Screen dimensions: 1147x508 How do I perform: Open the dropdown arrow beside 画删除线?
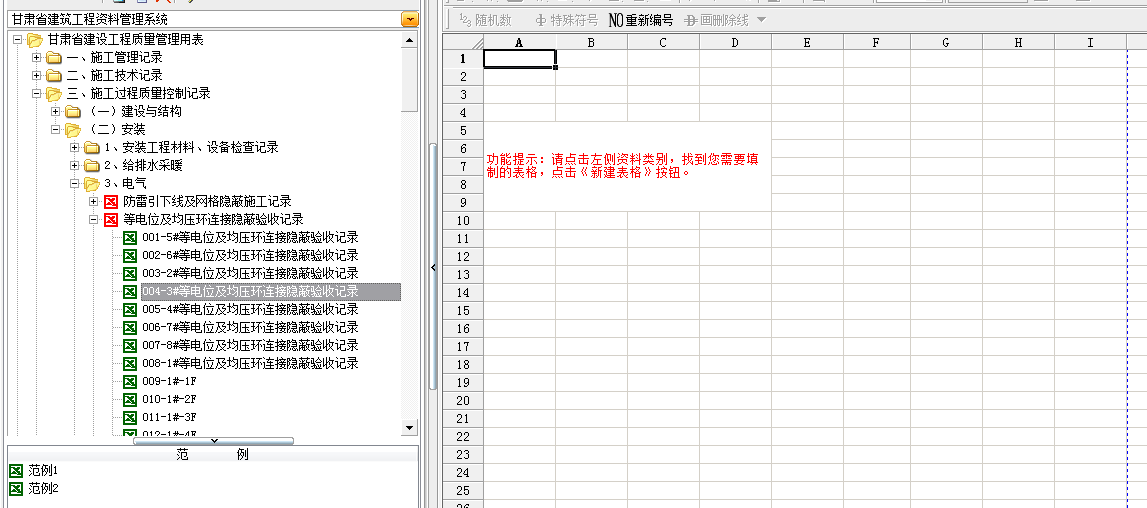761,20
